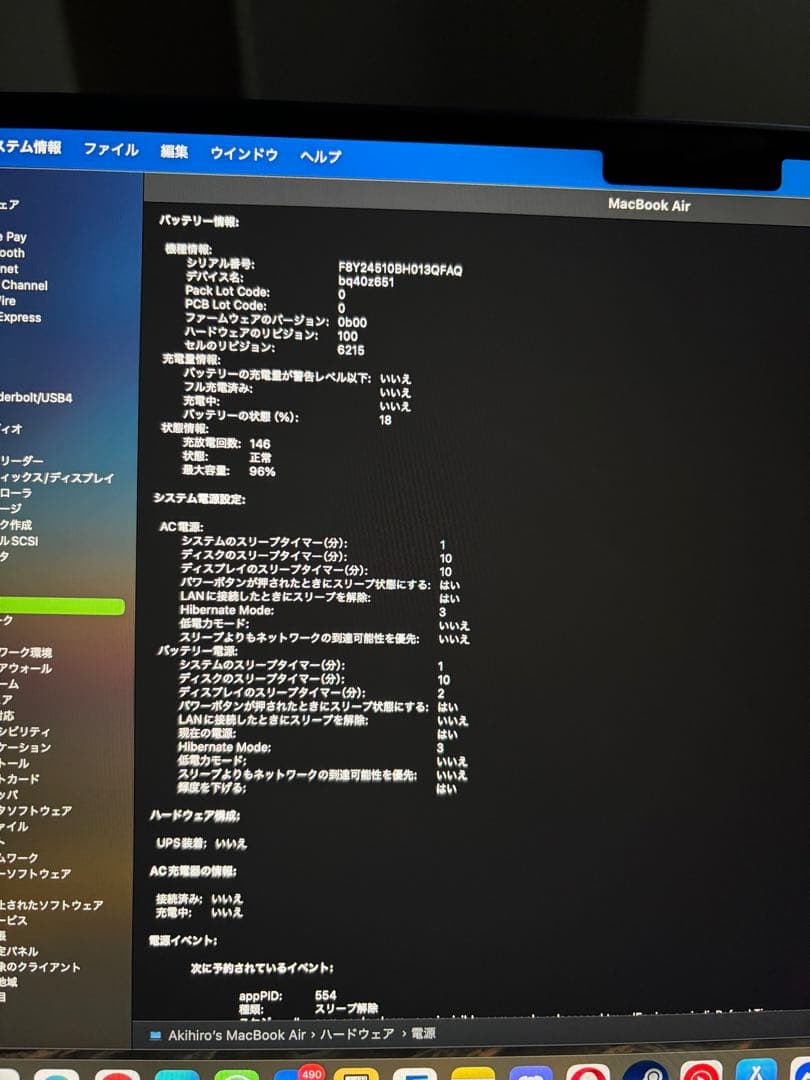Screen dimensions: 810x1080
Task: Open the ウインドウ menu
Action: click(243, 154)
